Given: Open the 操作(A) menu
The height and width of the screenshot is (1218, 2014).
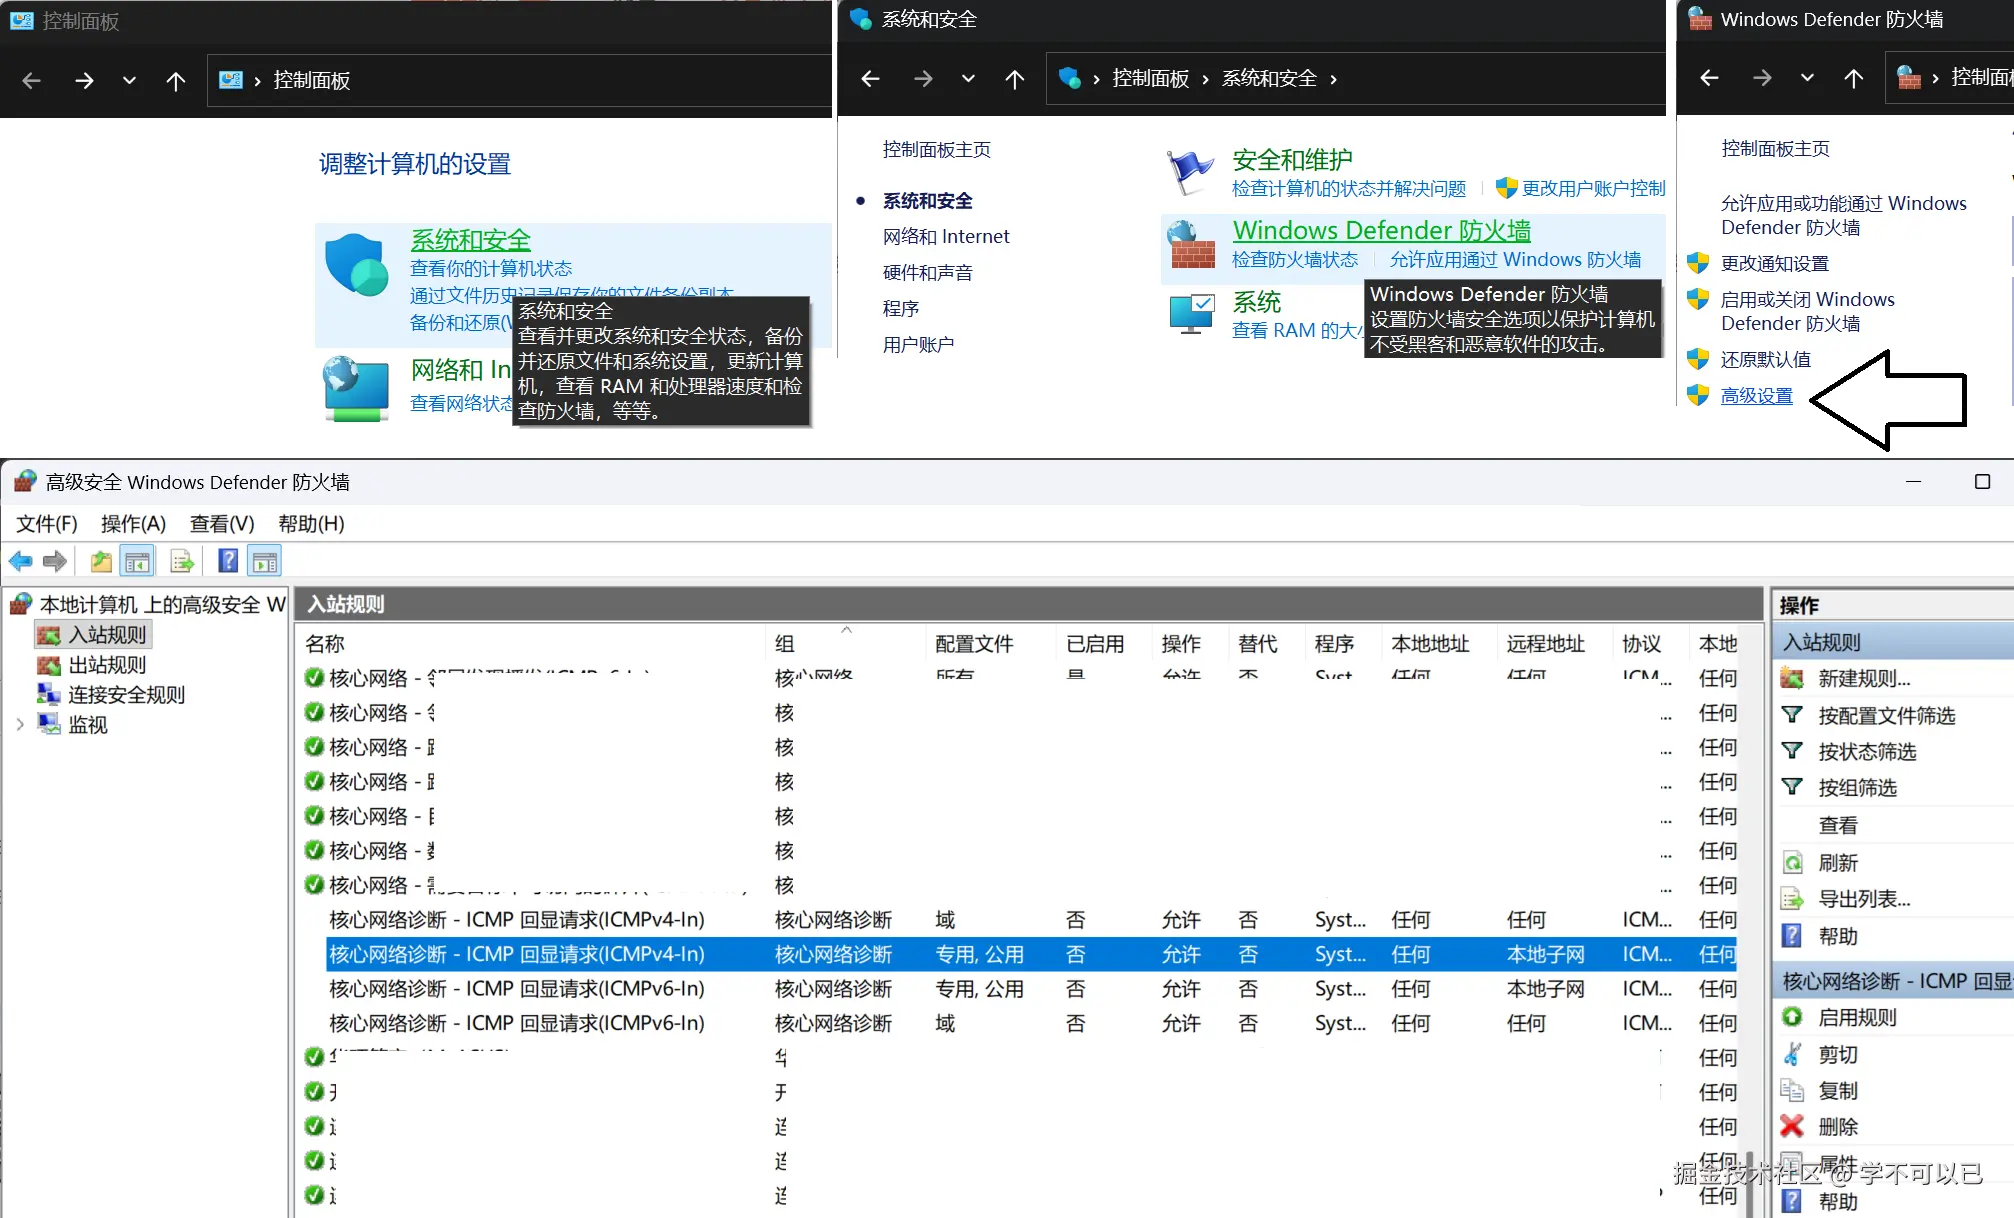Looking at the screenshot, I should click(x=133, y=523).
